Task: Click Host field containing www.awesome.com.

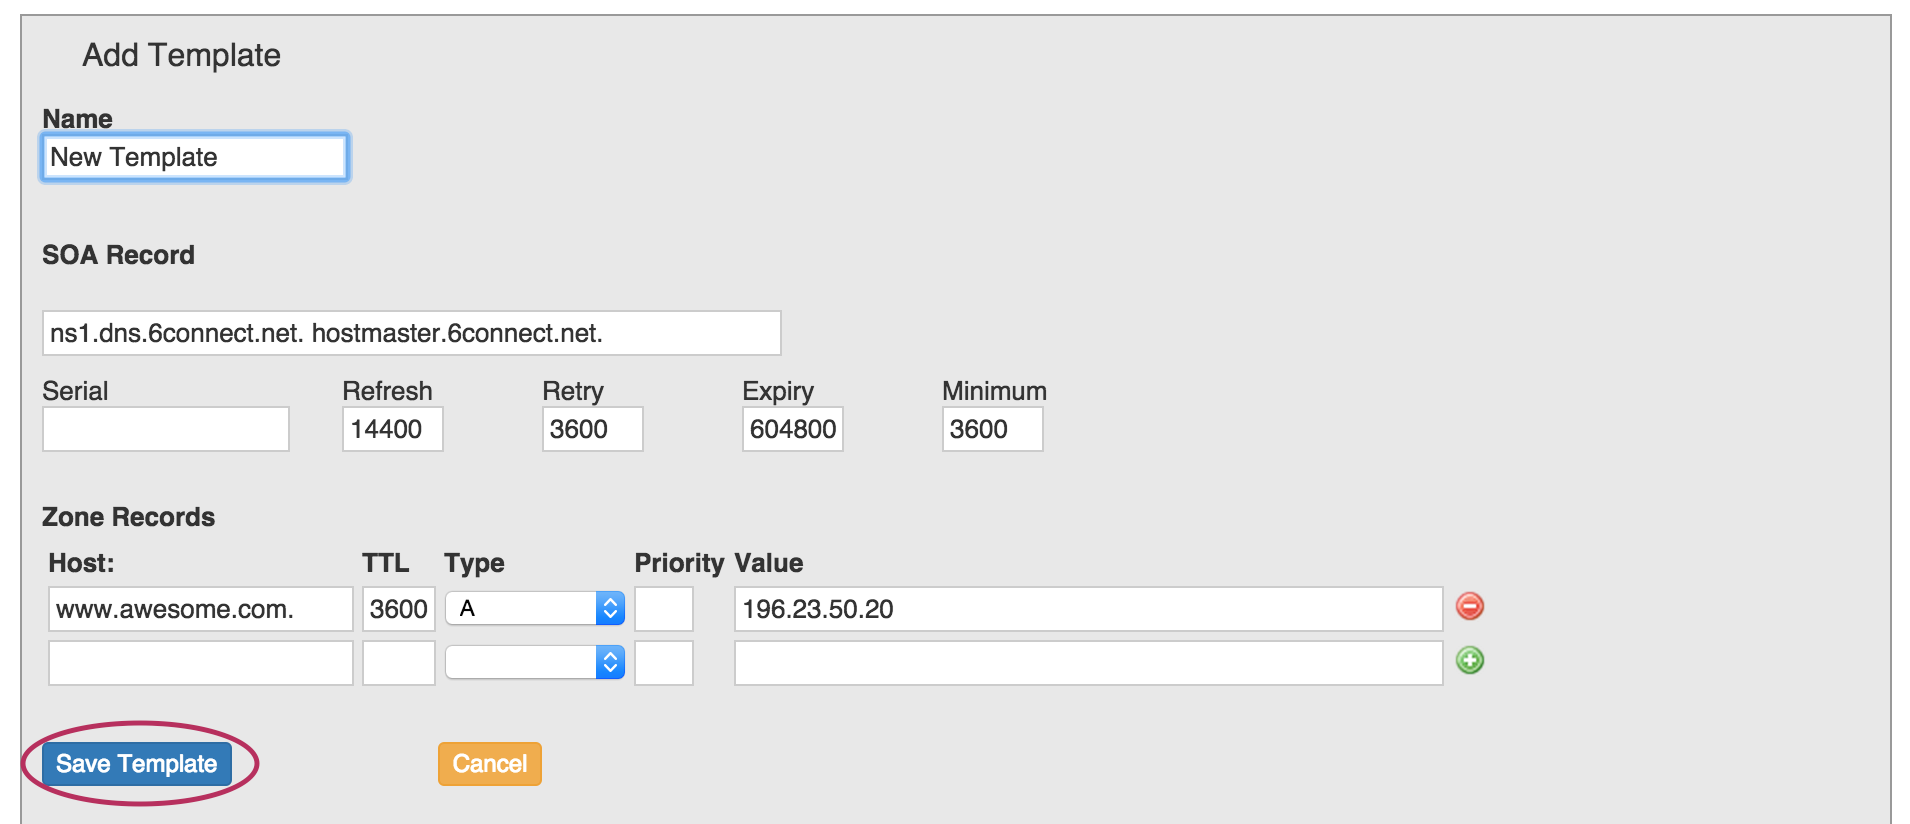Action: pyautogui.click(x=200, y=609)
